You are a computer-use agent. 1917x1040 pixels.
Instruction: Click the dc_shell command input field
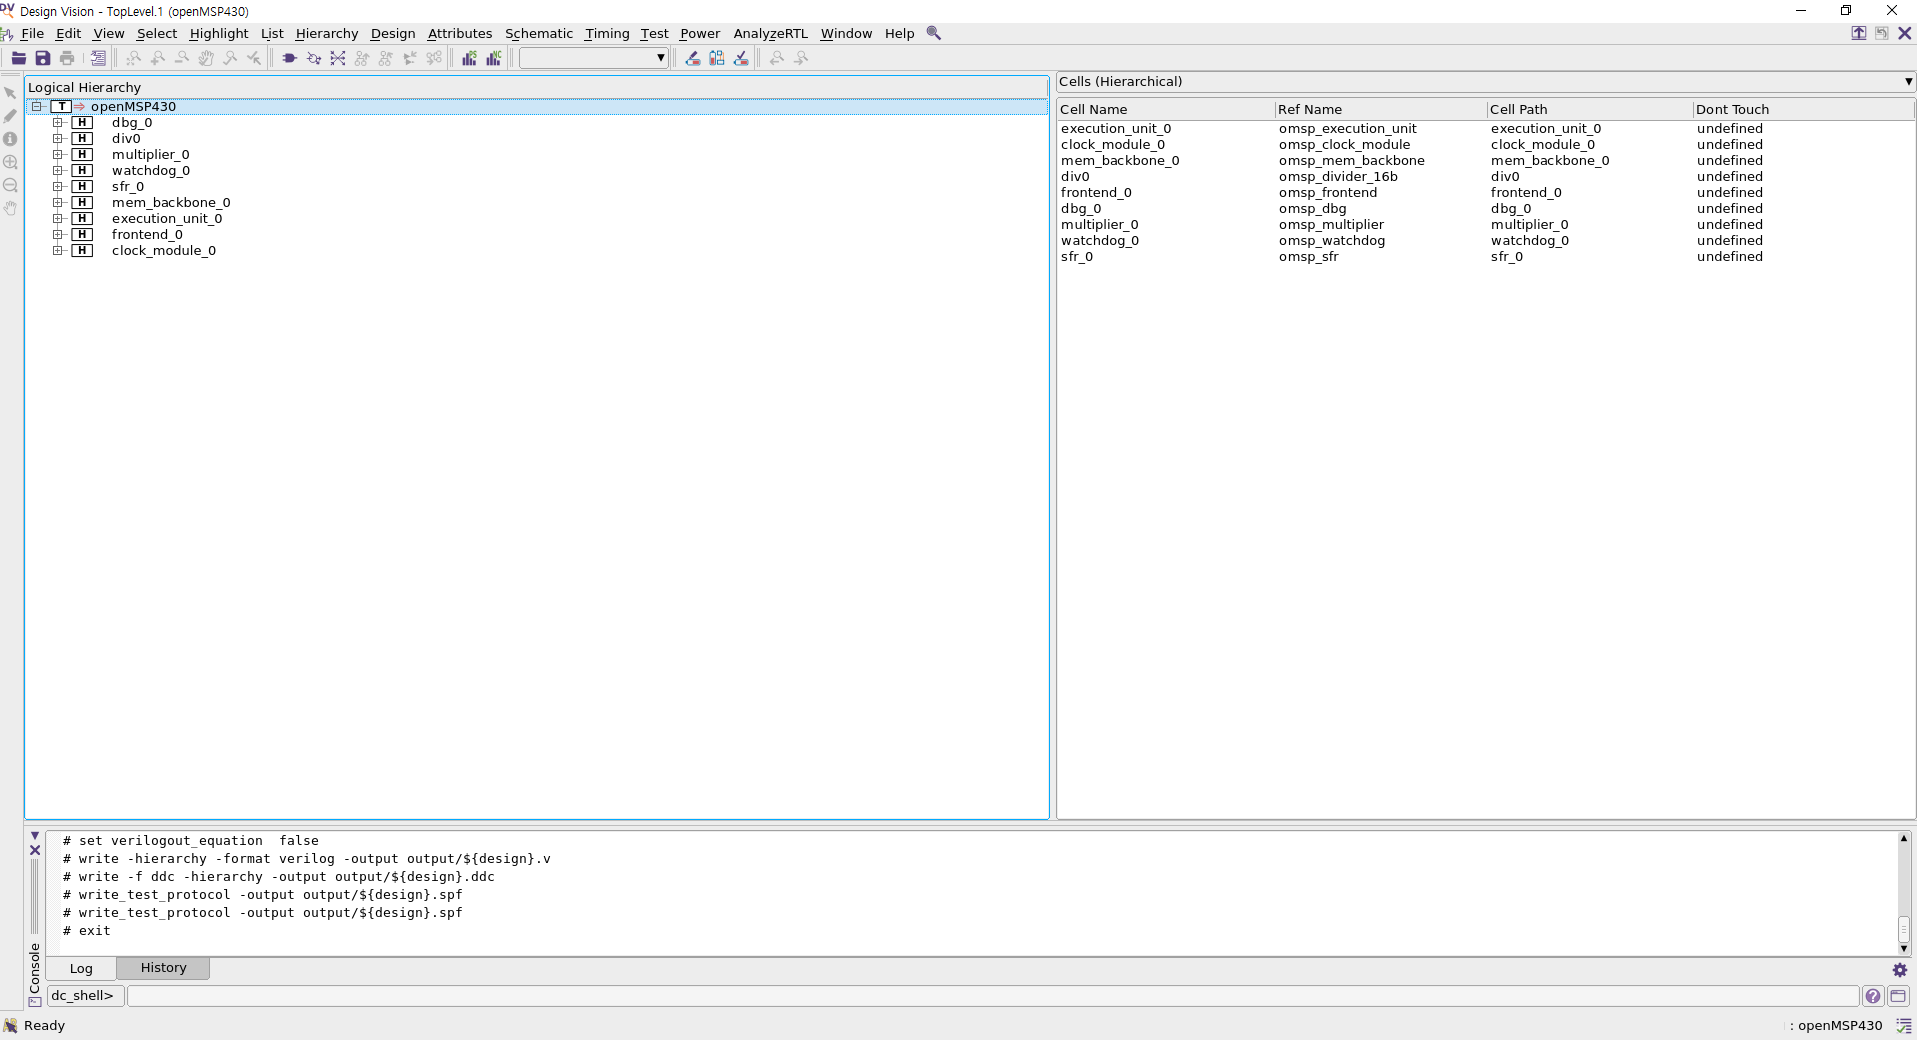click(993, 996)
